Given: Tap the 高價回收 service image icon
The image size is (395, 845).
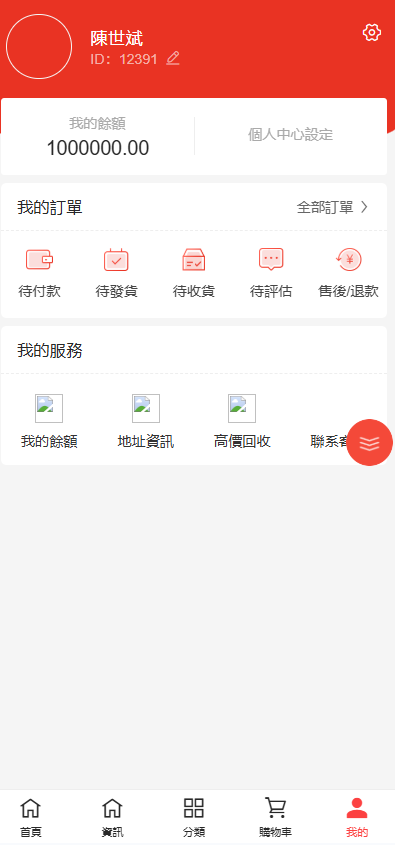Looking at the screenshot, I should (242, 408).
